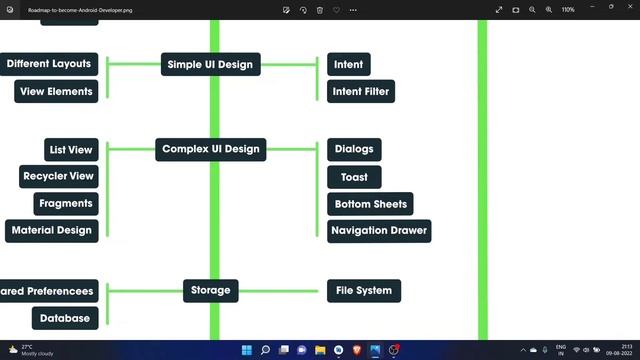Click the Recycler View box
The height and width of the screenshot is (360, 640).
point(59,176)
